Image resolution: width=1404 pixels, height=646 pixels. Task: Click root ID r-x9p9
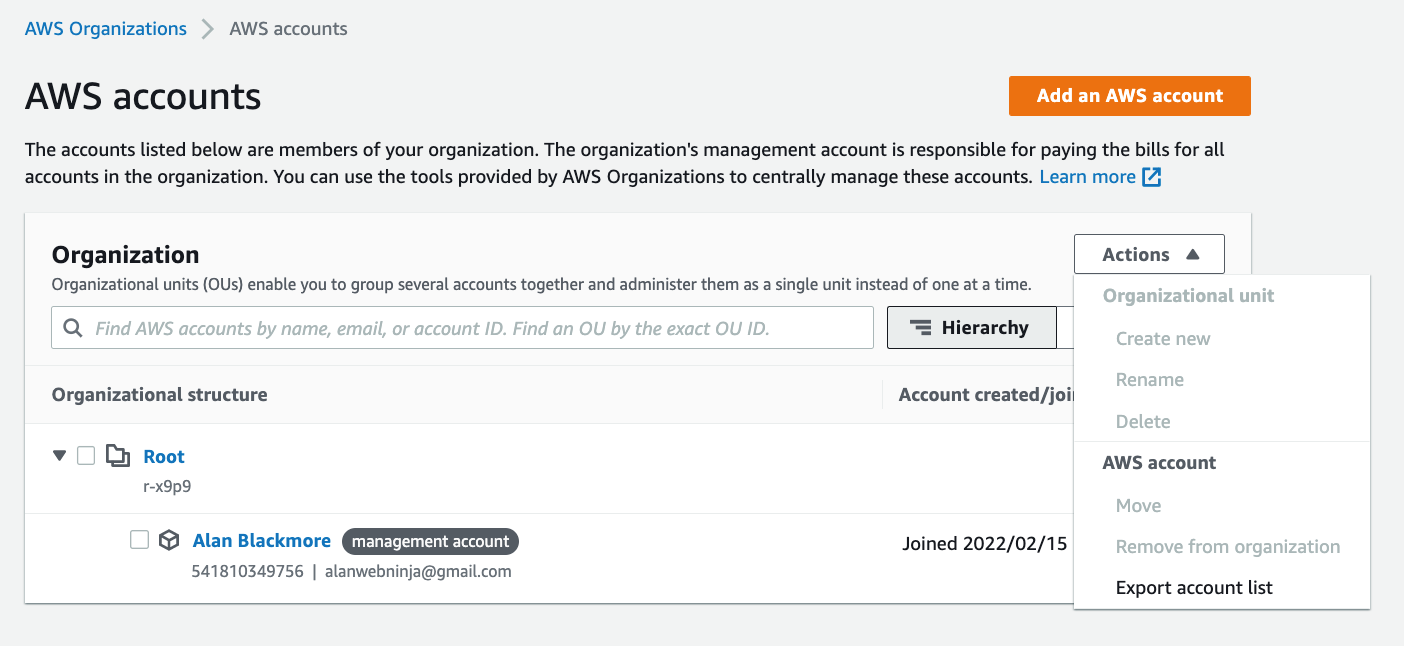[167, 488]
